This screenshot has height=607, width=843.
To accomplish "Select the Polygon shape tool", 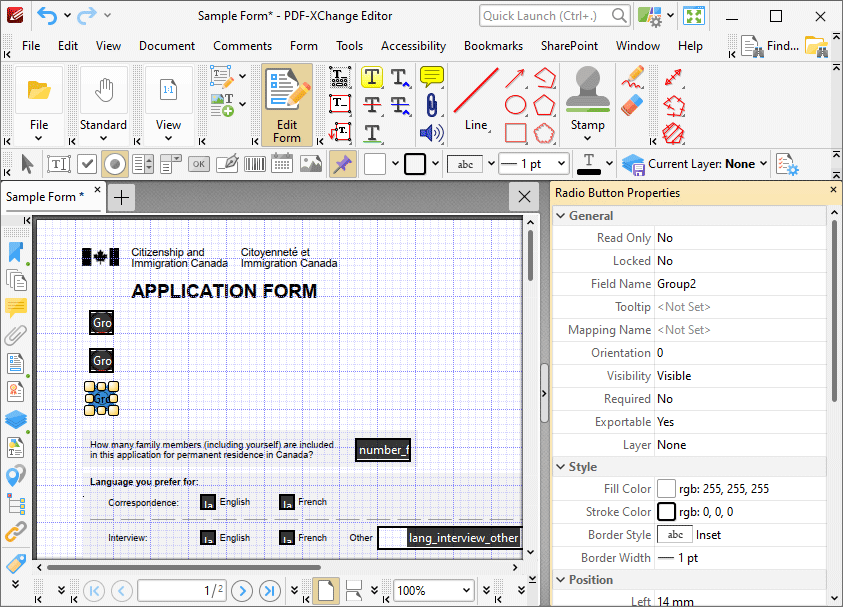I will click(x=544, y=105).
